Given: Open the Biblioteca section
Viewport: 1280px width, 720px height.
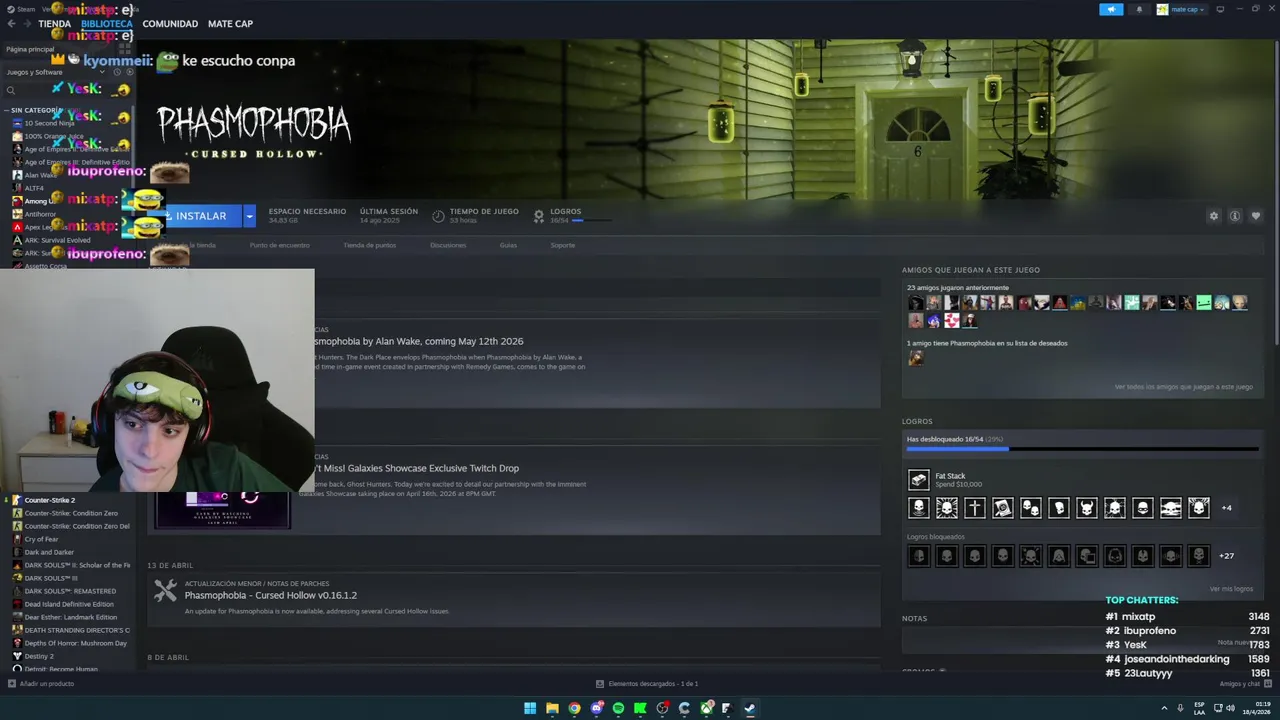Looking at the screenshot, I should coord(107,23).
